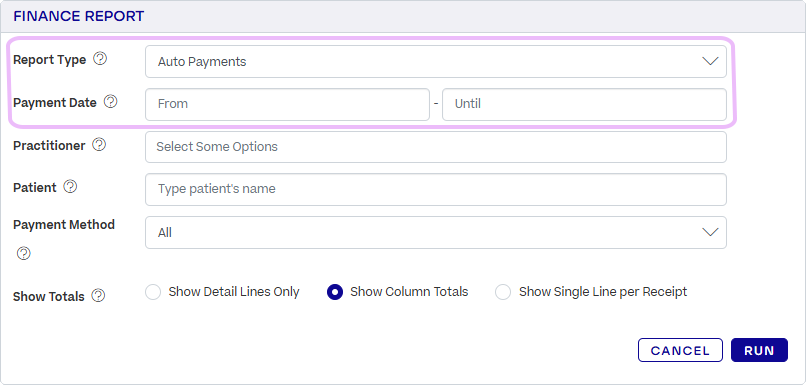The height and width of the screenshot is (385, 806).
Task: Click the Show Totals label
Action: (49, 297)
